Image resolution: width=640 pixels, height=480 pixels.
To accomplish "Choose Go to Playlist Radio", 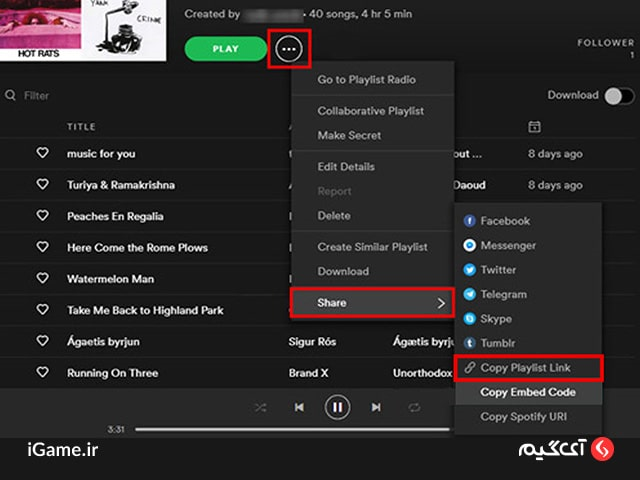I will (367, 80).
